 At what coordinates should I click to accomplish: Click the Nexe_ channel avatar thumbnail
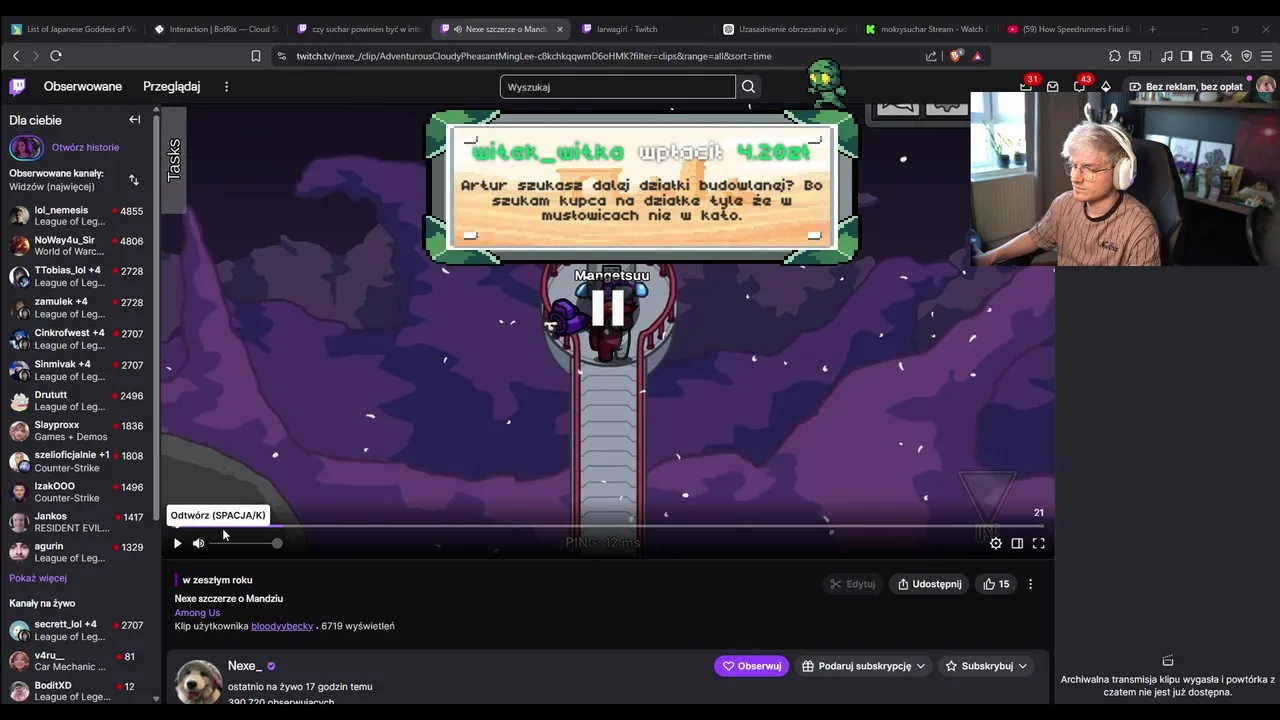[x=198, y=682]
